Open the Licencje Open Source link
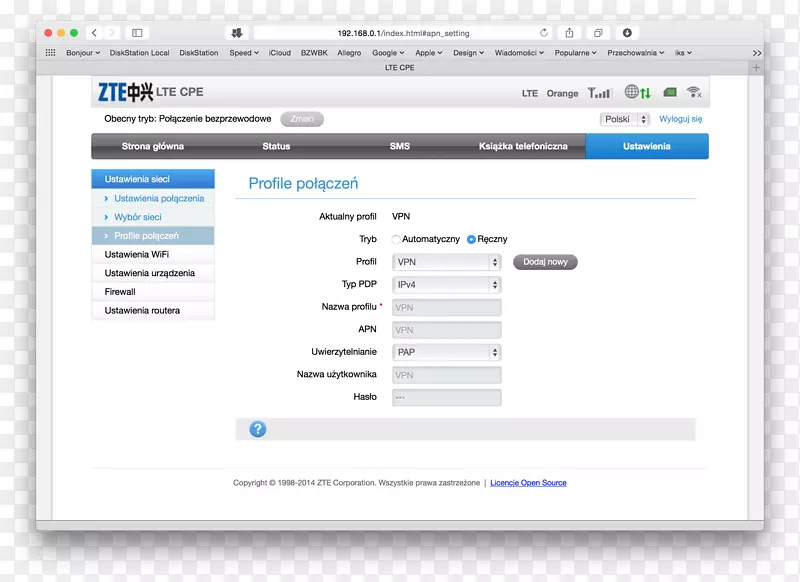This screenshot has height=582, width=800. pyautogui.click(x=528, y=483)
